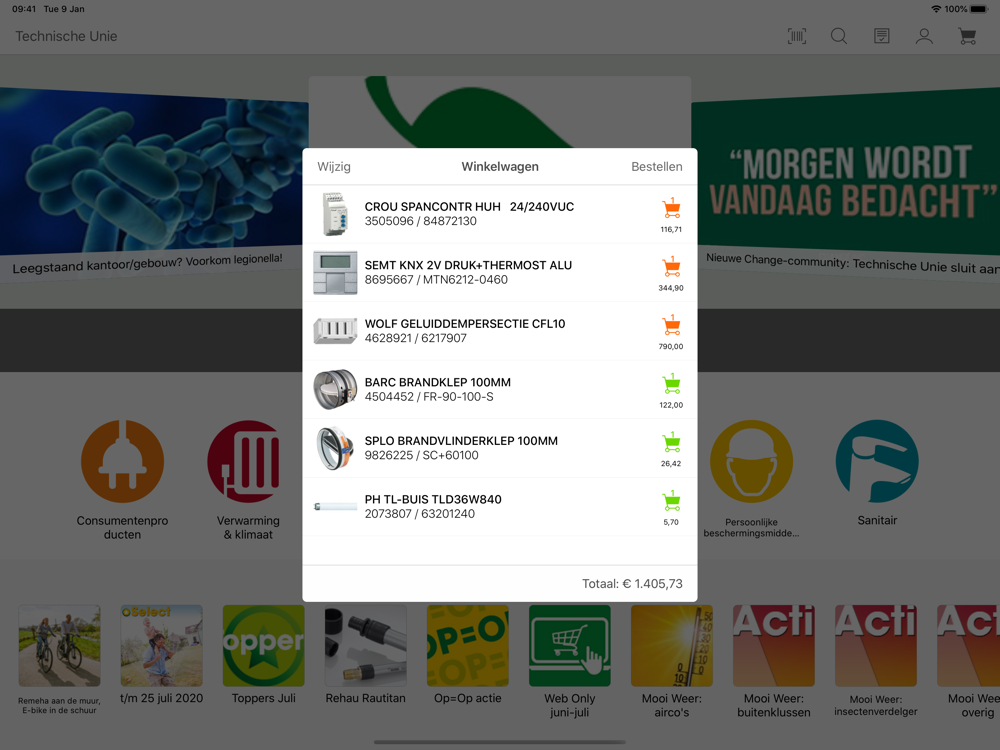Tap article number 9826225 / SC+60100
This screenshot has height=750, width=1000.
(x=422, y=455)
